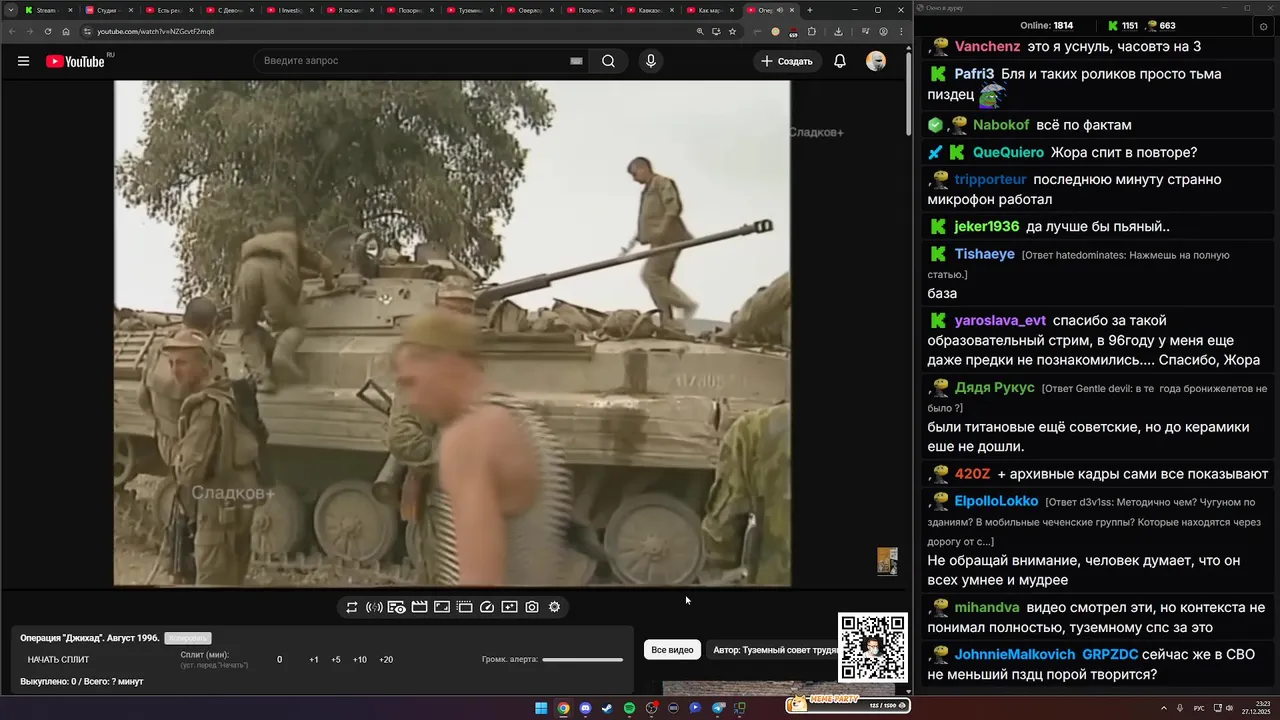The height and width of the screenshot is (720, 1280).
Task: Add +5 minutes to split
Action: (x=336, y=660)
